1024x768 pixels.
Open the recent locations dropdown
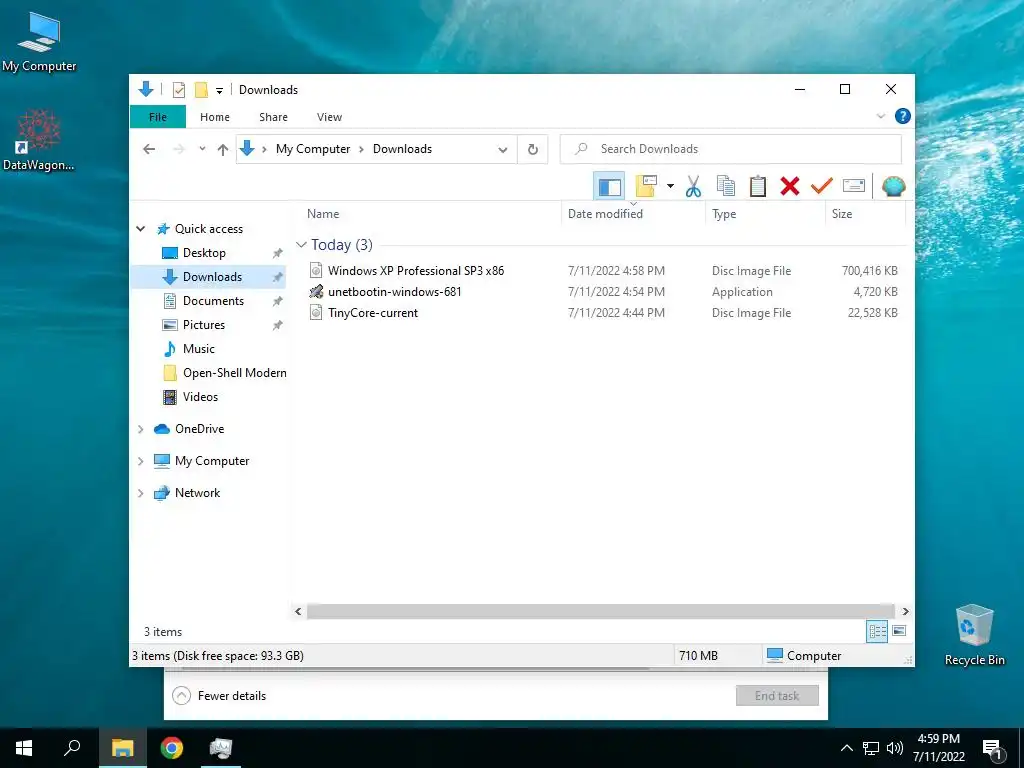(x=202, y=150)
